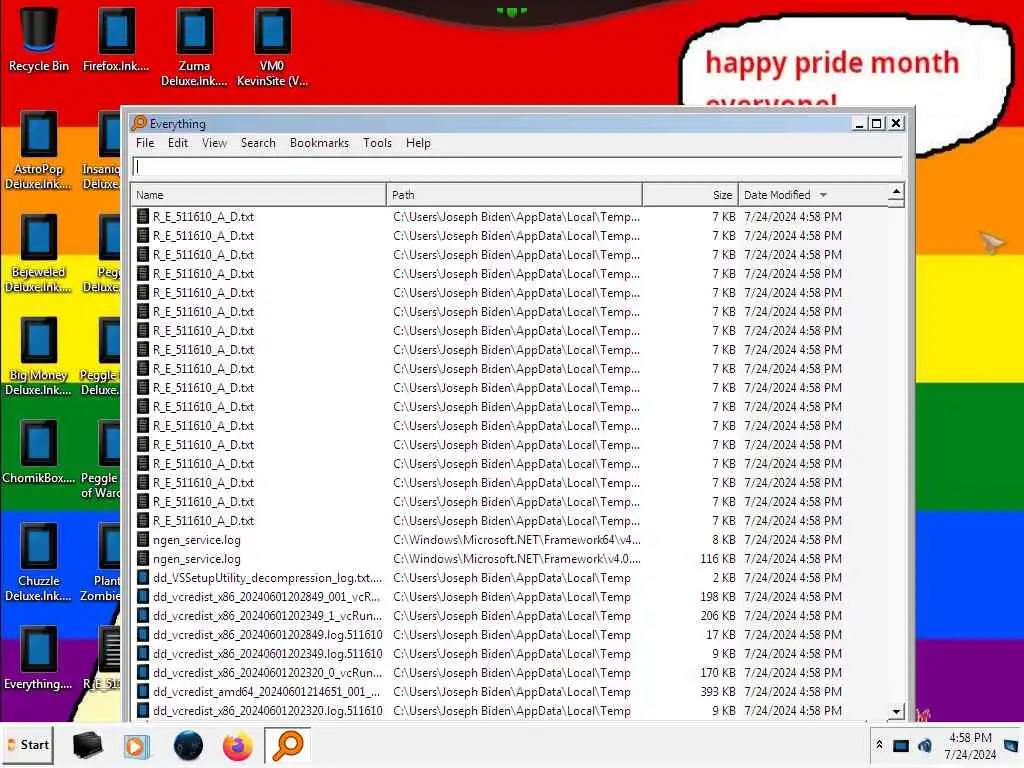Select the Bejeweled Deluxe.lnk desktop icon
The height and width of the screenshot is (768, 1024).
tap(39, 253)
